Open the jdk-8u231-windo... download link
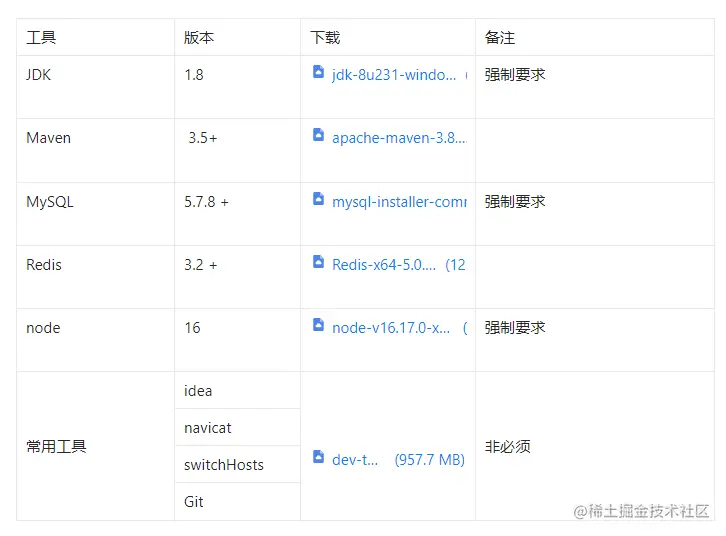This screenshot has height=536, width=726. pos(394,75)
